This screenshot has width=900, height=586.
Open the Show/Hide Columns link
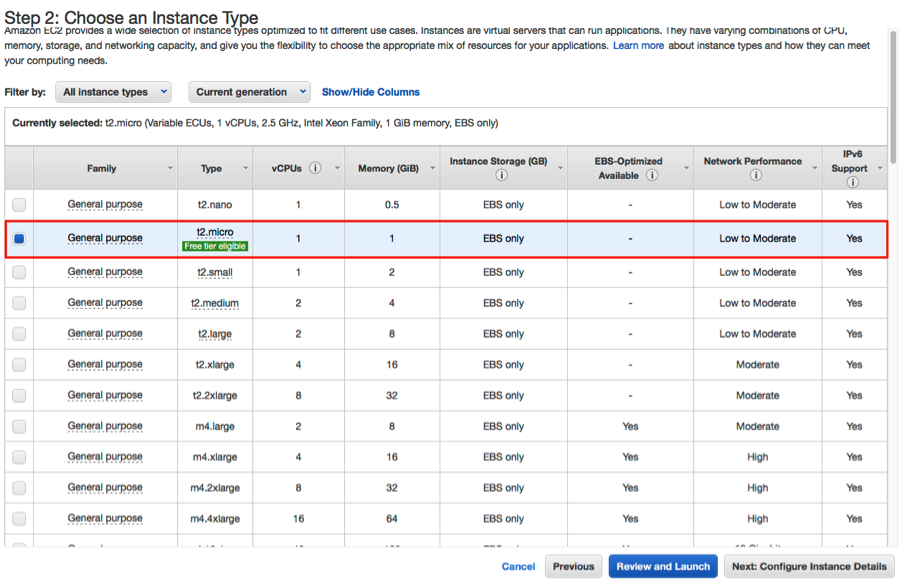pyautogui.click(x=370, y=92)
